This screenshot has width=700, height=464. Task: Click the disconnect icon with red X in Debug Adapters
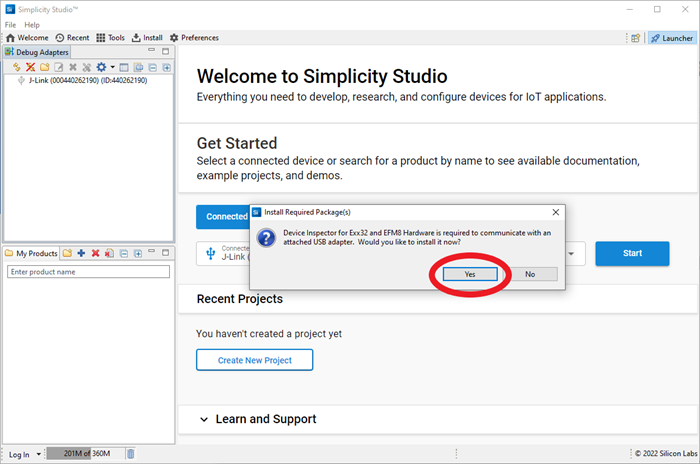pos(30,67)
